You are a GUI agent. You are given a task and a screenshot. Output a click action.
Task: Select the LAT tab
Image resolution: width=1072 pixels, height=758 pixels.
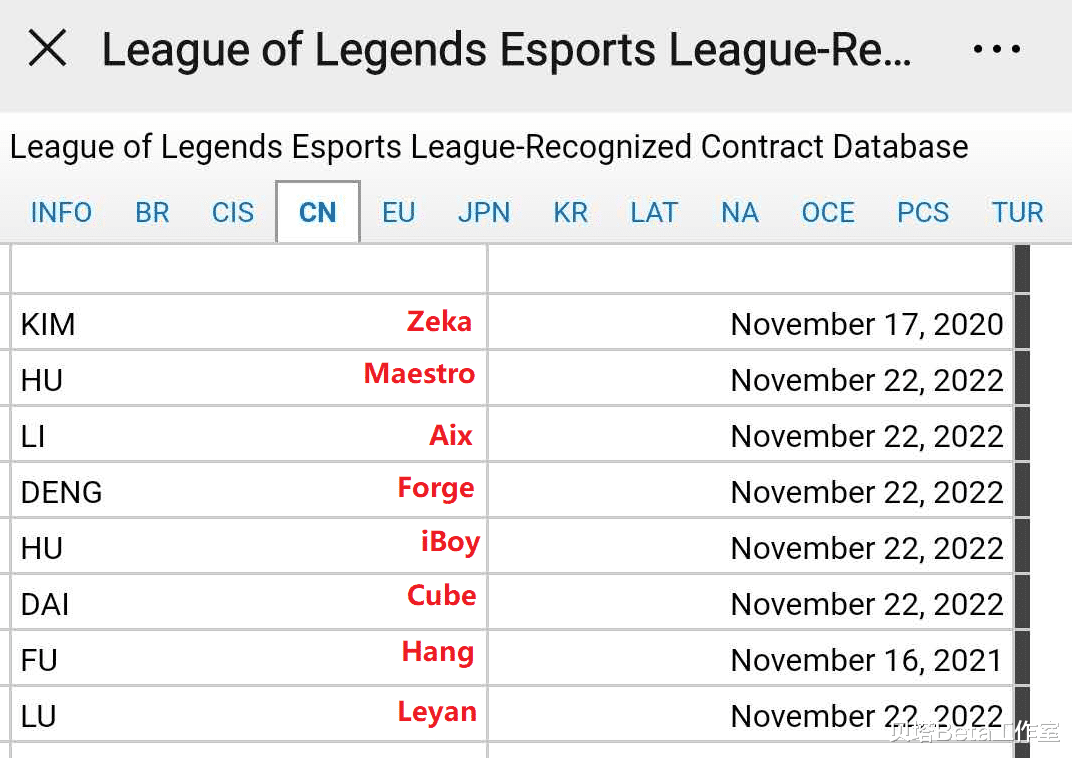click(x=654, y=213)
